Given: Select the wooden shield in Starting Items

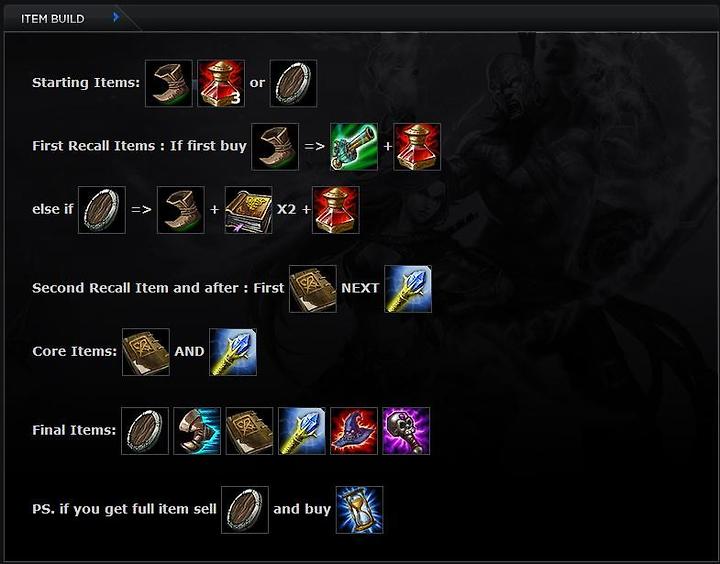Looking at the screenshot, I should pos(293,83).
